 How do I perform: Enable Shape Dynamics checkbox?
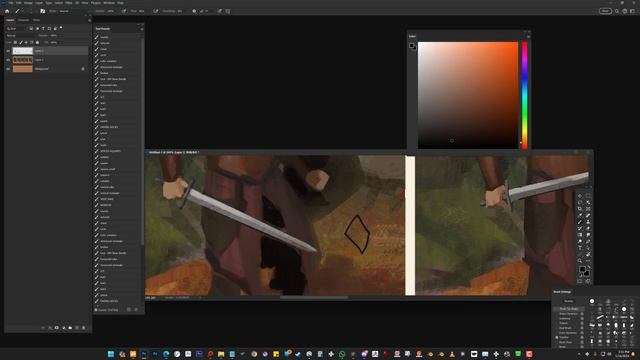[557, 313]
